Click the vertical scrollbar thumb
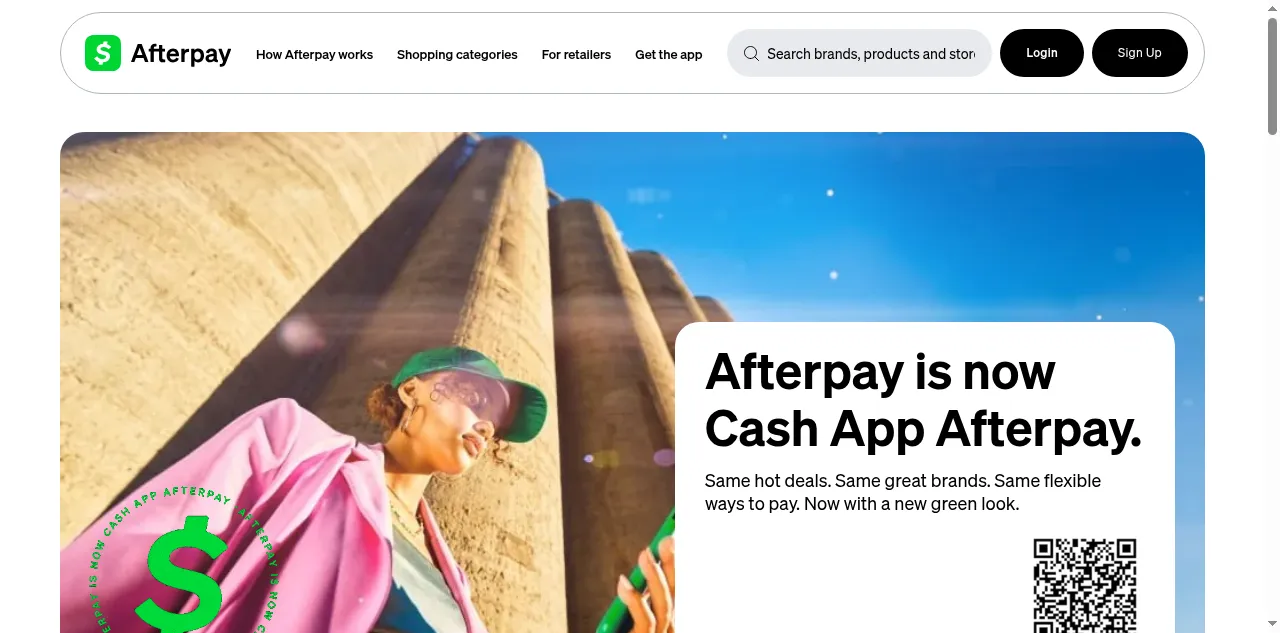Viewport: 1280px width, 633px height. tap(1272, 75)
